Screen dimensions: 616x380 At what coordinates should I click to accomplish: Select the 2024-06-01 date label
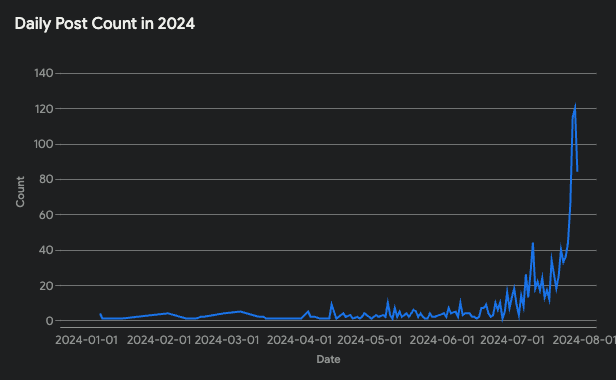tap(442, 340)
